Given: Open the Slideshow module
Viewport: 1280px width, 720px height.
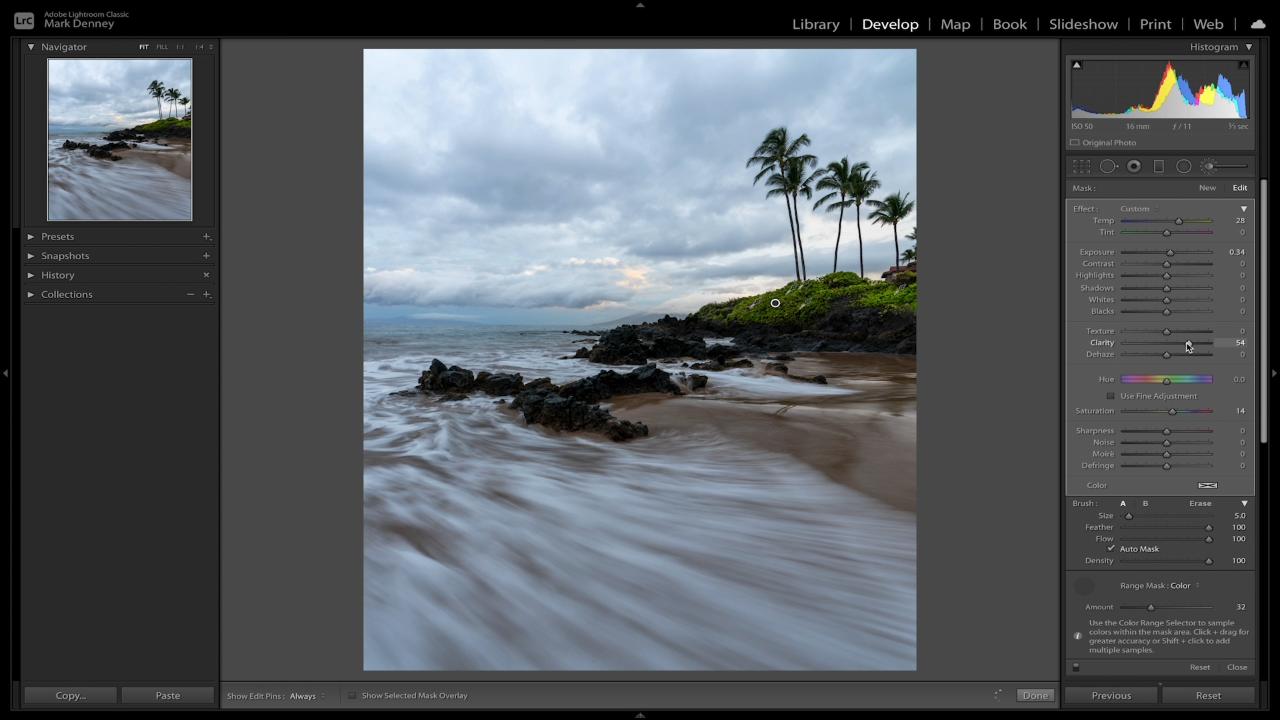Looking at the screenshot, I should (1083, 24).
